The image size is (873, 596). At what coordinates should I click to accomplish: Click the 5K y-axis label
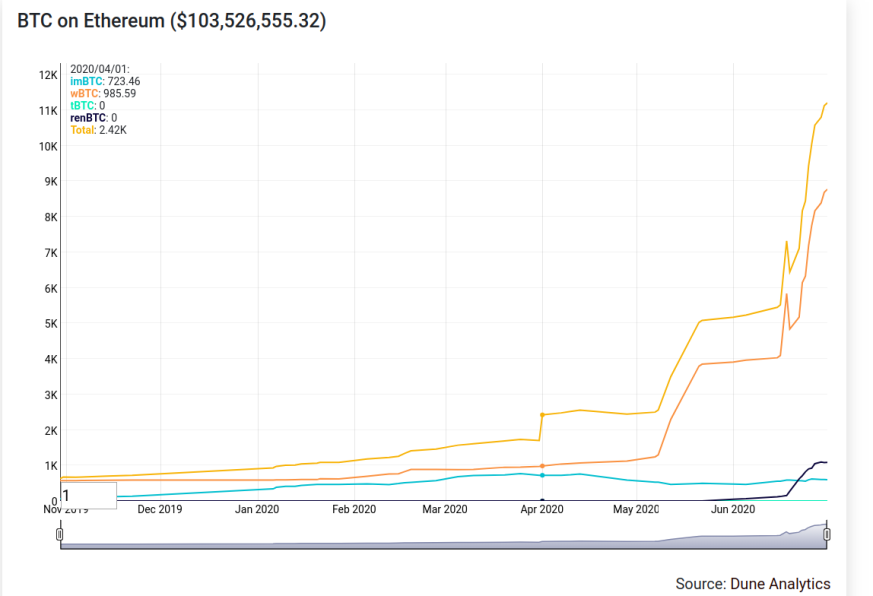tap(51, 324)
